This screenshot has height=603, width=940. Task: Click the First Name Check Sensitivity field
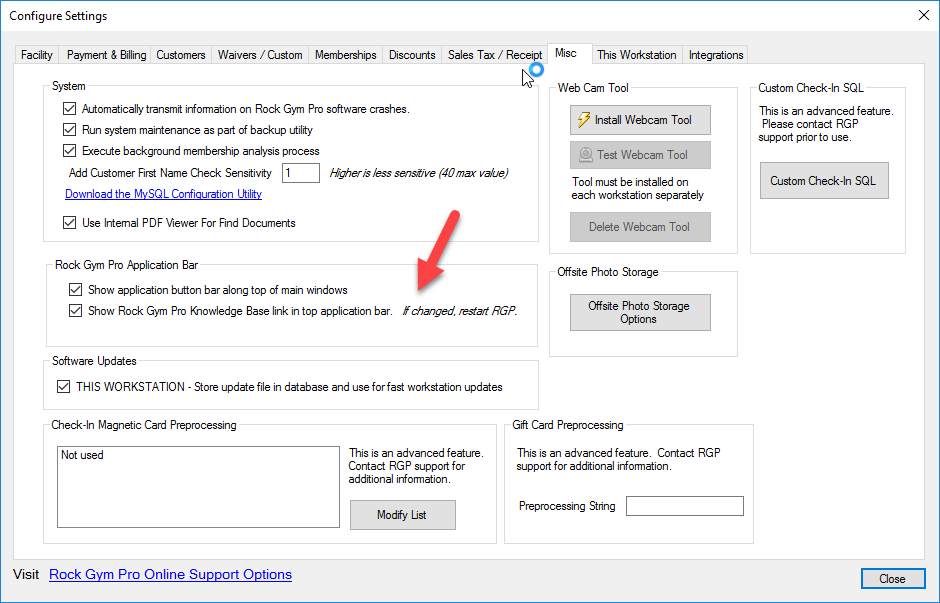coord(301,173)
